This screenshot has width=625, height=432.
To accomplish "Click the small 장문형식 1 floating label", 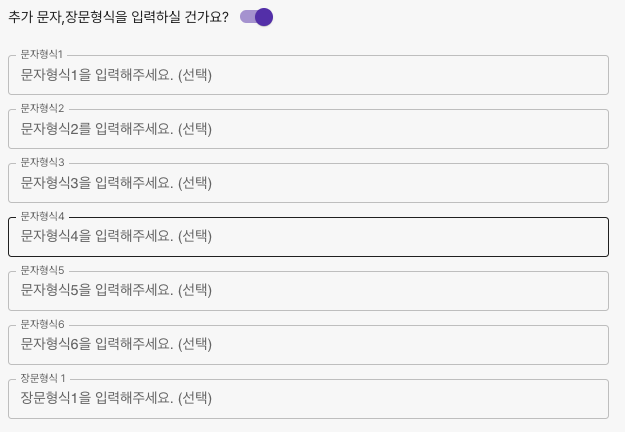I will [x=43, y=378].
